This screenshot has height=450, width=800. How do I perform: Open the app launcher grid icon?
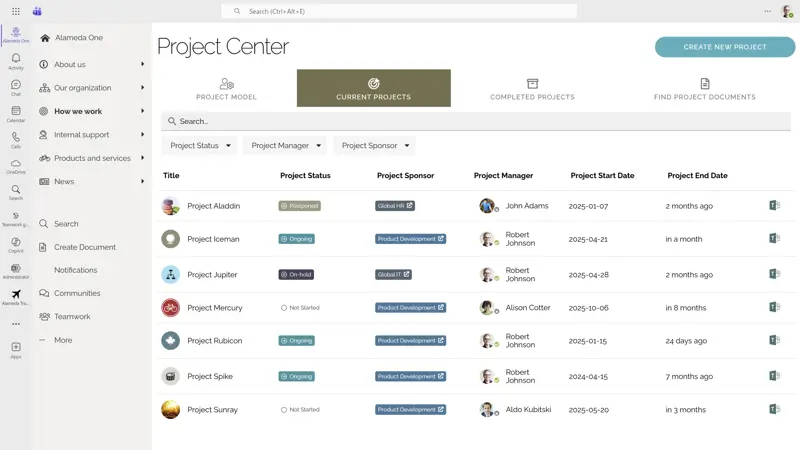click(16, 11)
